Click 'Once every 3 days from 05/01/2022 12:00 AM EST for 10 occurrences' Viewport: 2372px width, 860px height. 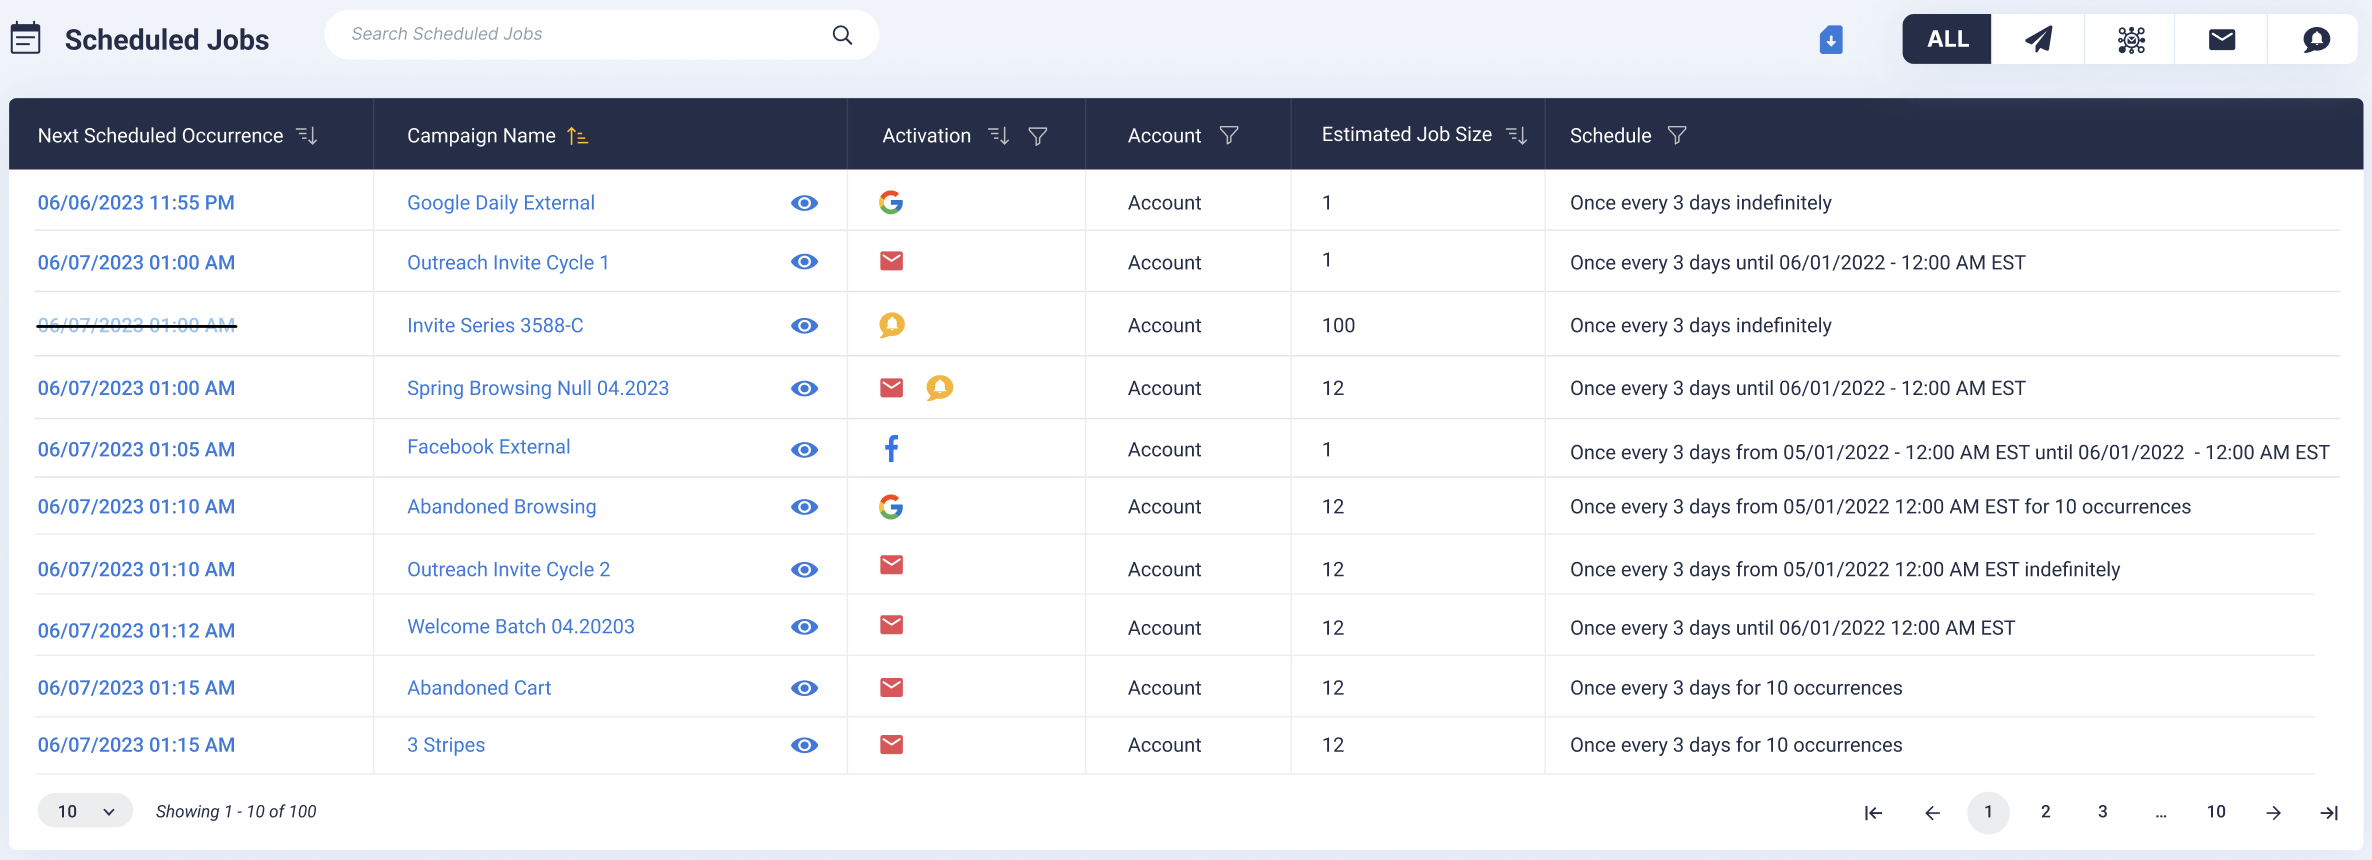1880,507
